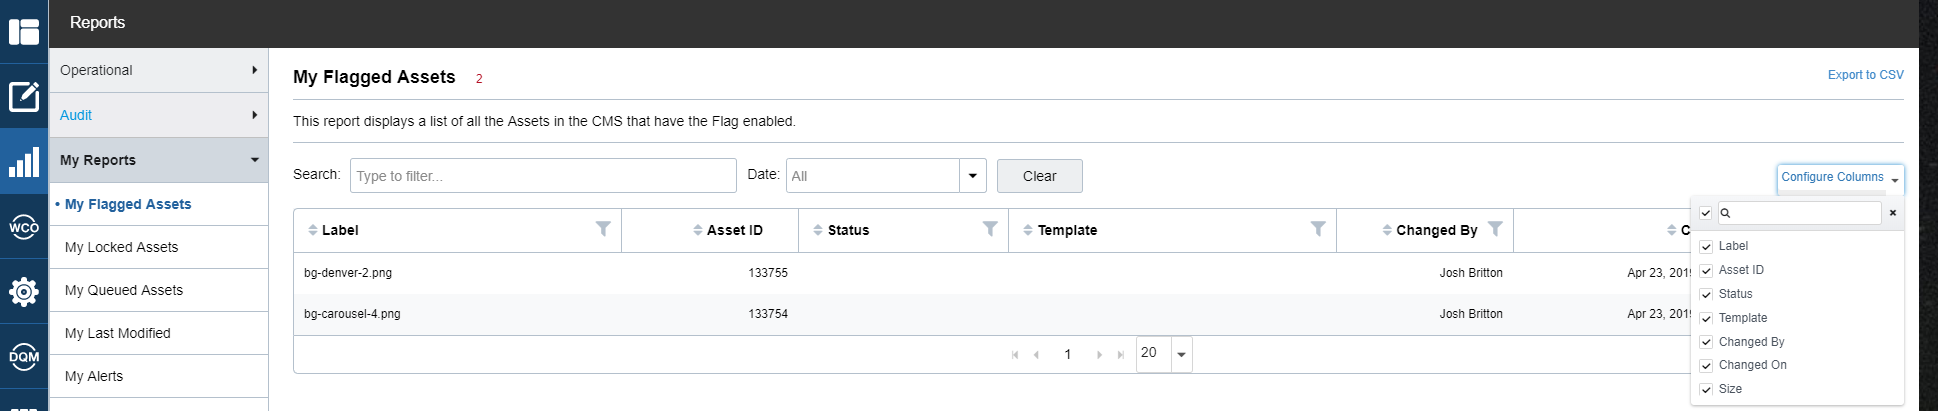Open the page size dropdown showing 20
1938x411 pixels.
[x=1181, y=354]
